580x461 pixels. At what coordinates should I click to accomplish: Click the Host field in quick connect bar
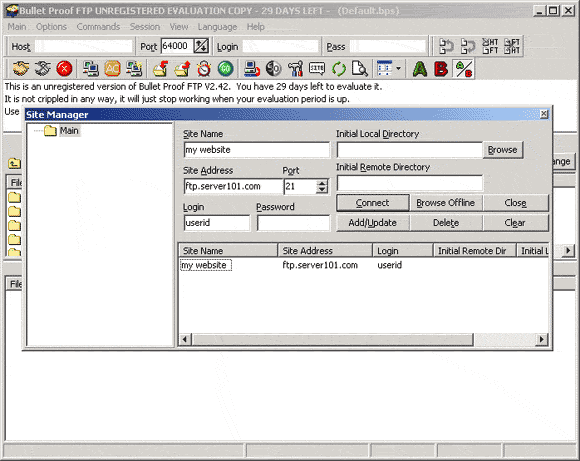click(84, 46)
